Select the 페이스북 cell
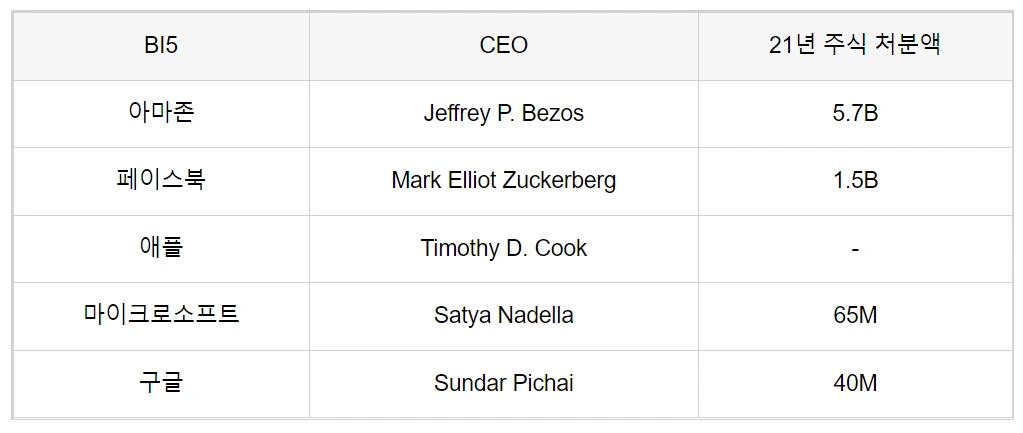The width and height of the screenshot is (1023, 433). tap(161, 180)
